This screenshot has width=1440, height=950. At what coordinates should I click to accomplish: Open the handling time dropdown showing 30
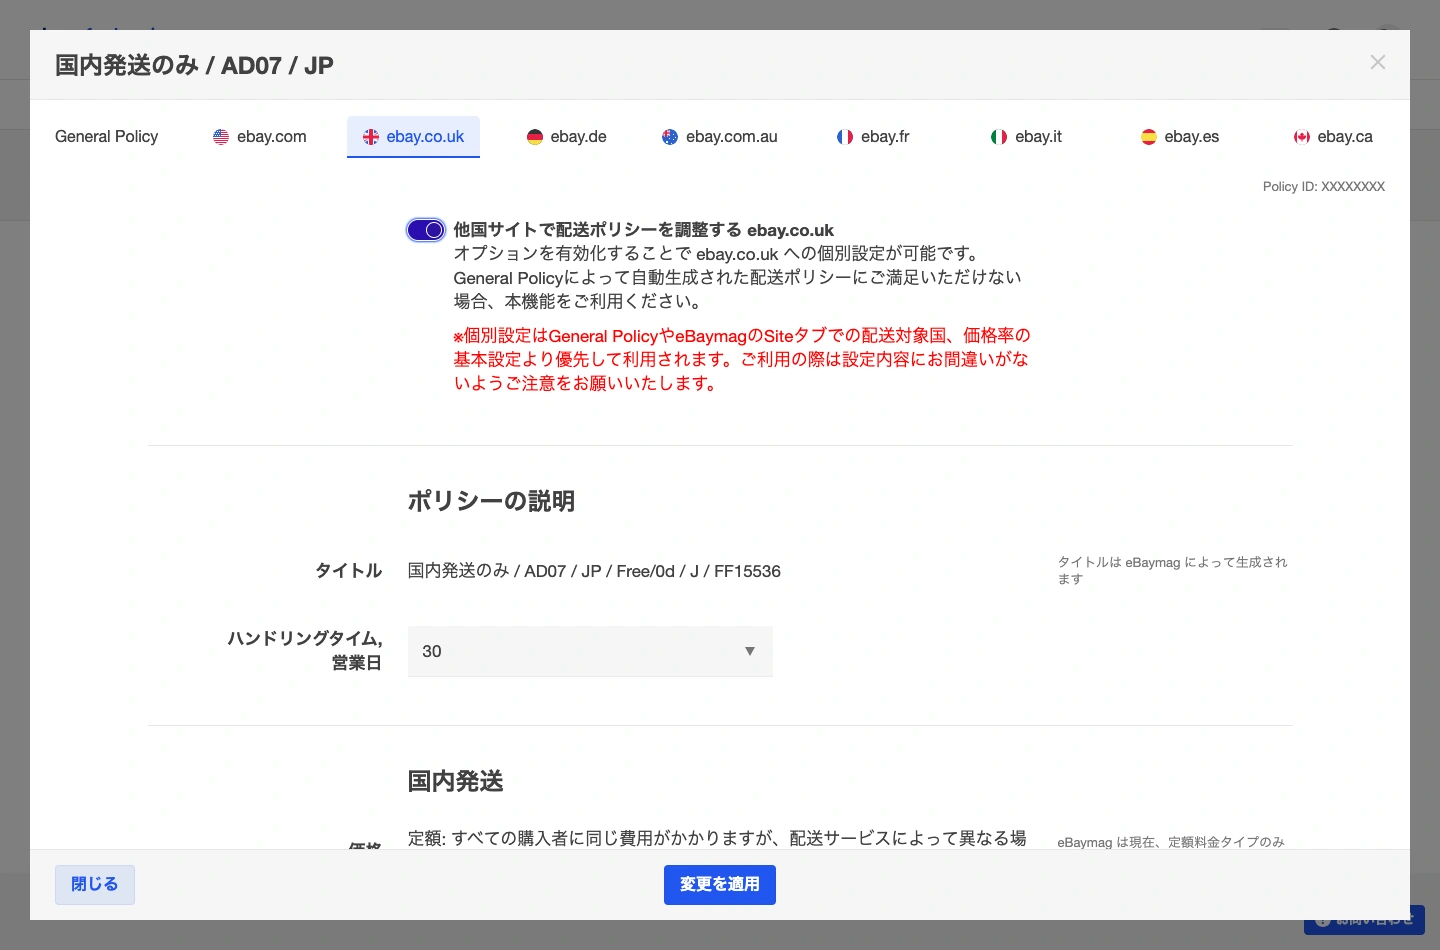coord(590,651)
